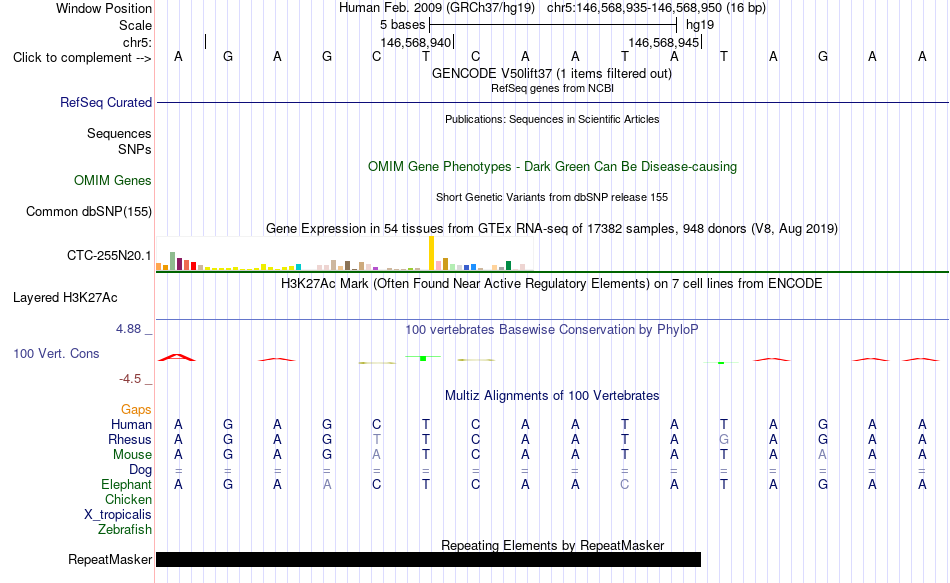Click the first light gray A in Mouse row
Screen dimensions: 950x583
(376, 455)
